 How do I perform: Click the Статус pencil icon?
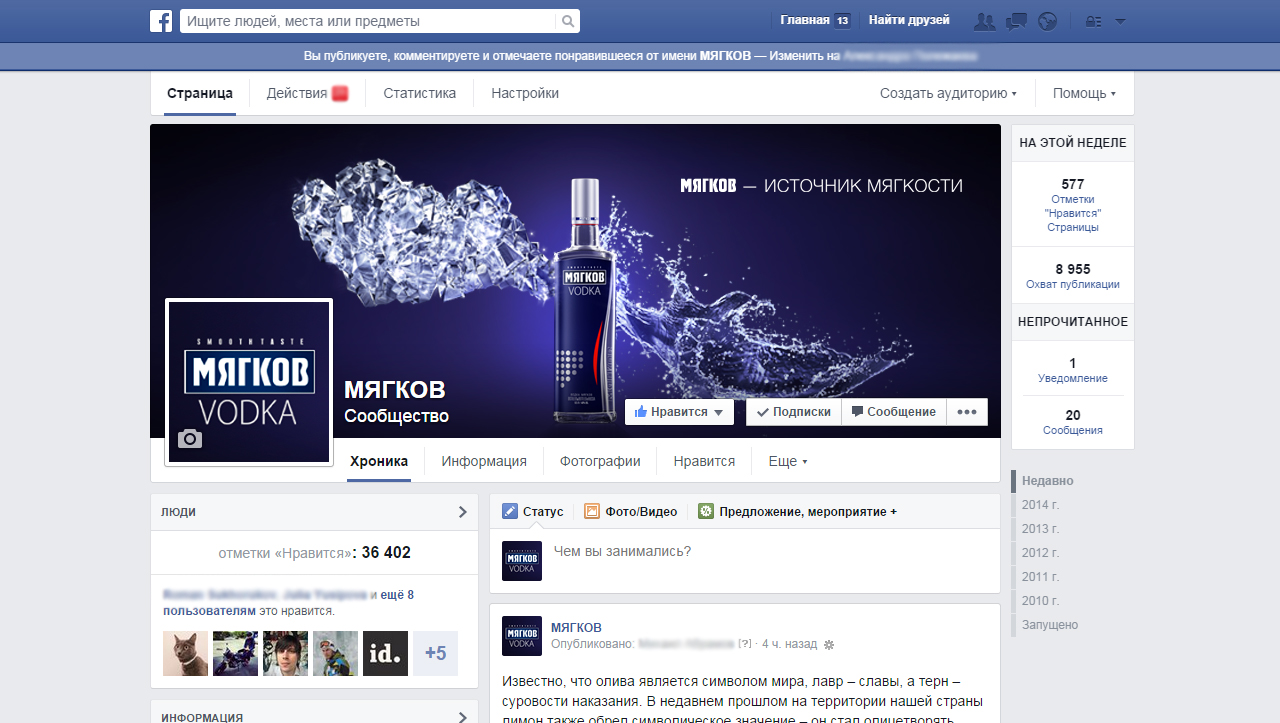pos(510,511)
